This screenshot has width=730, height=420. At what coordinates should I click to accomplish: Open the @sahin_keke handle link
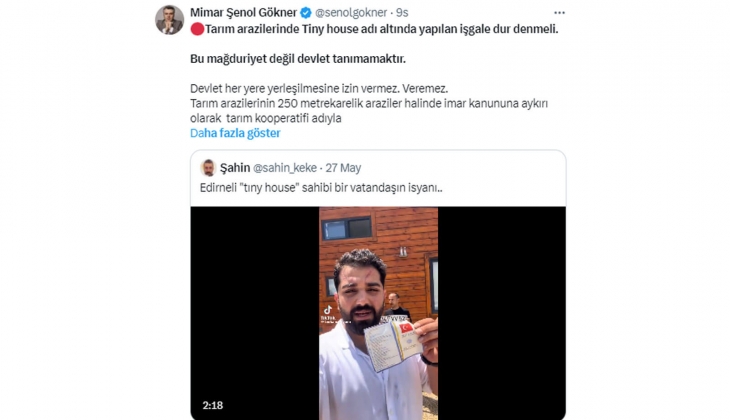[285, 168]
